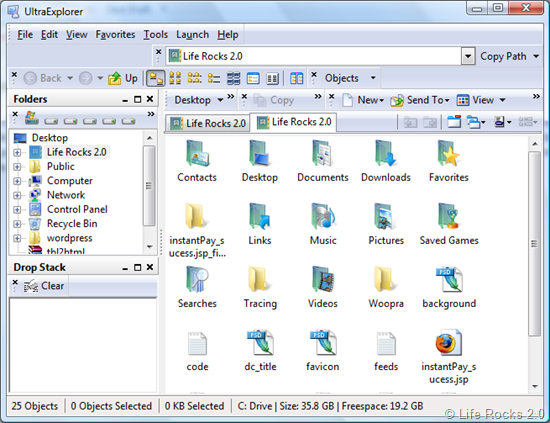Open the Copy Path dropdown arrow
Image resolution: width=550 pixels, height=423 pixels.
click(x=536, y=56)
